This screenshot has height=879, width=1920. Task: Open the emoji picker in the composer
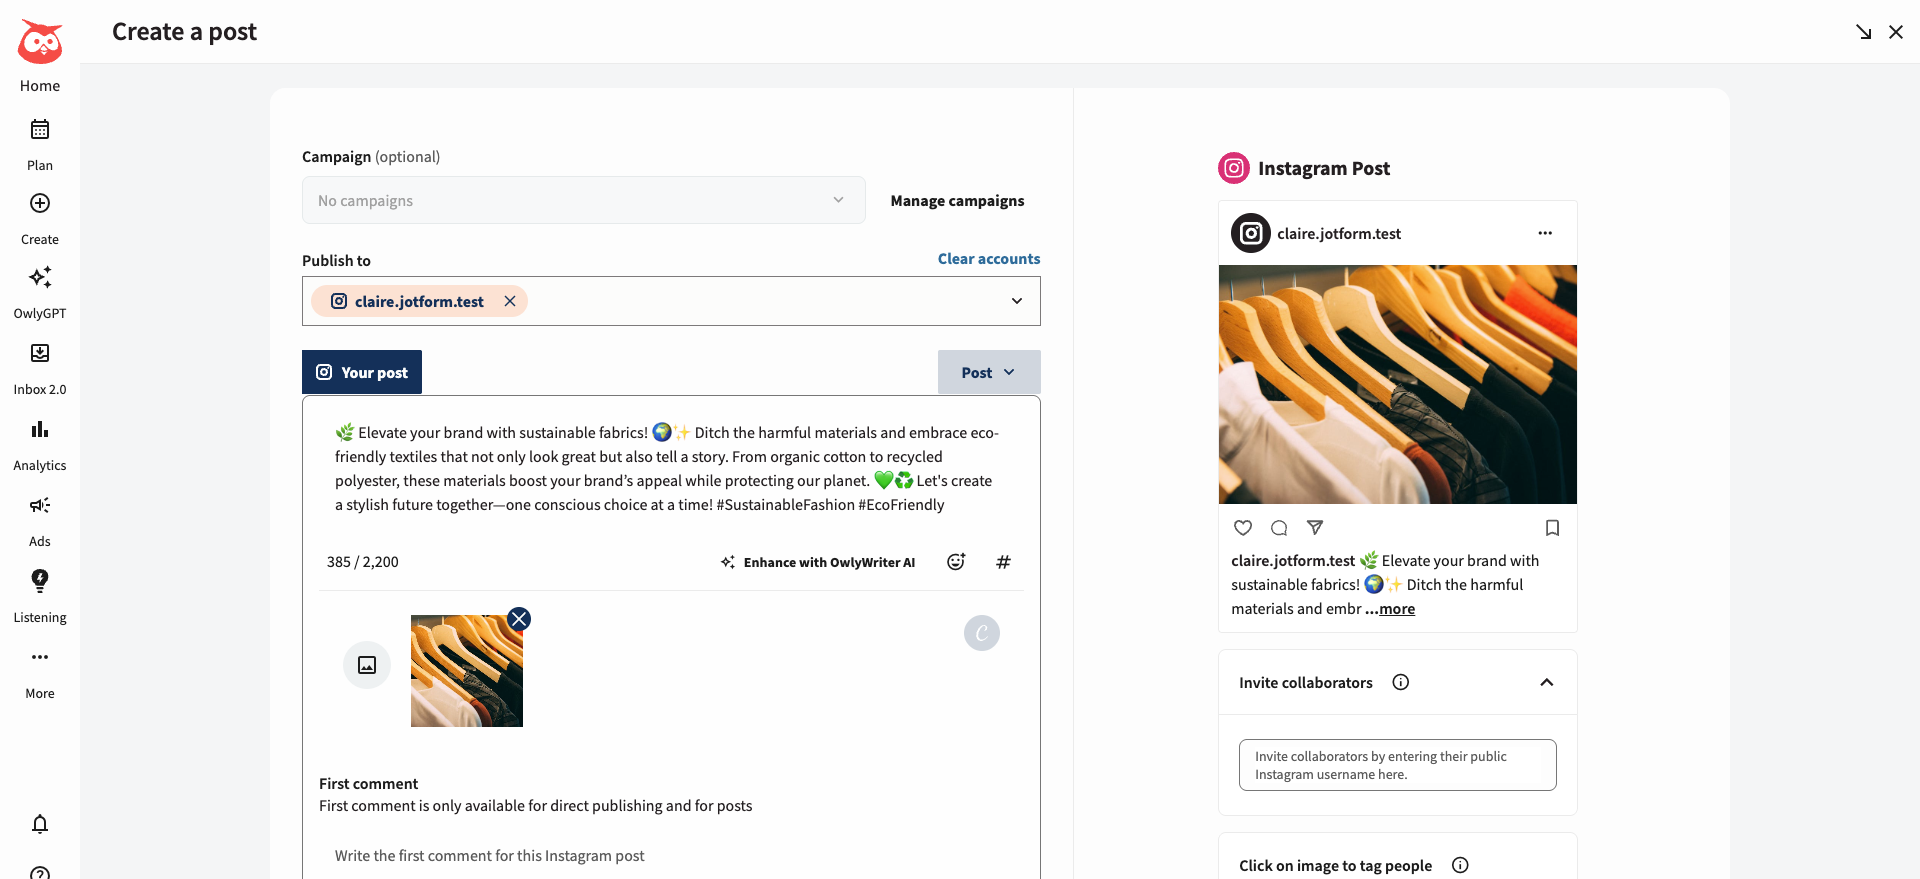(956, 562)
